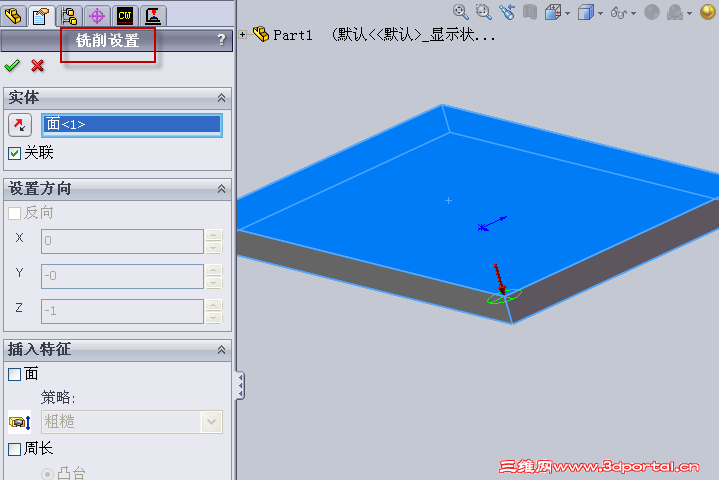Image resolution: width=719 pixels, height=480 pixels.
Task: Select the 面<1> entry in selection box
Action: (132, 124)
